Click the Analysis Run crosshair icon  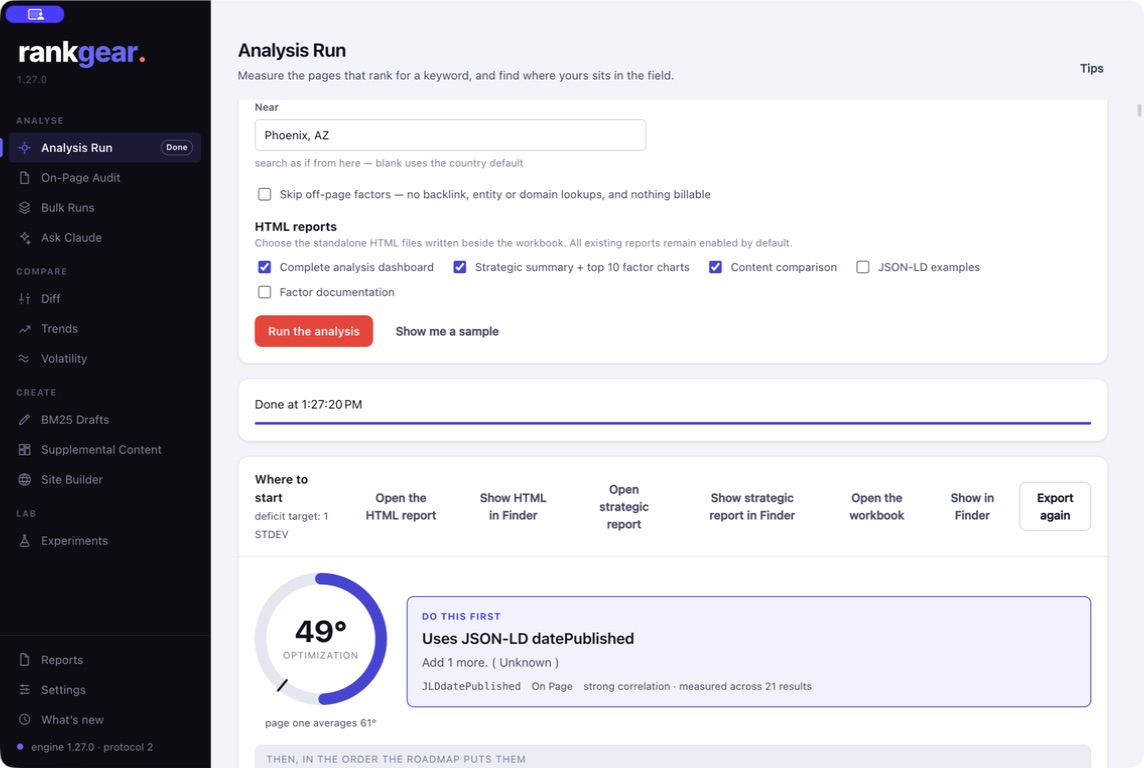click(x=25, y=147)
